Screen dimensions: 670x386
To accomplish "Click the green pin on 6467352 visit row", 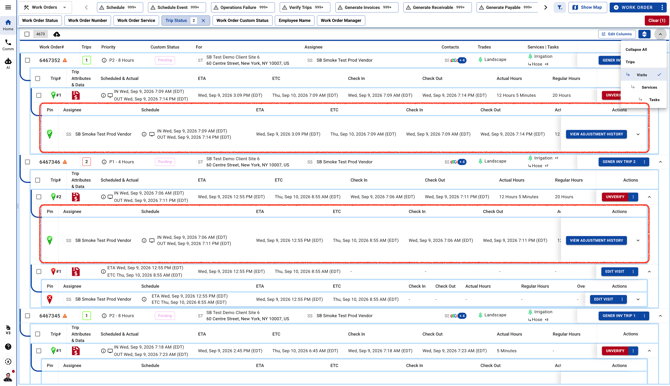I will pos(50,134).
